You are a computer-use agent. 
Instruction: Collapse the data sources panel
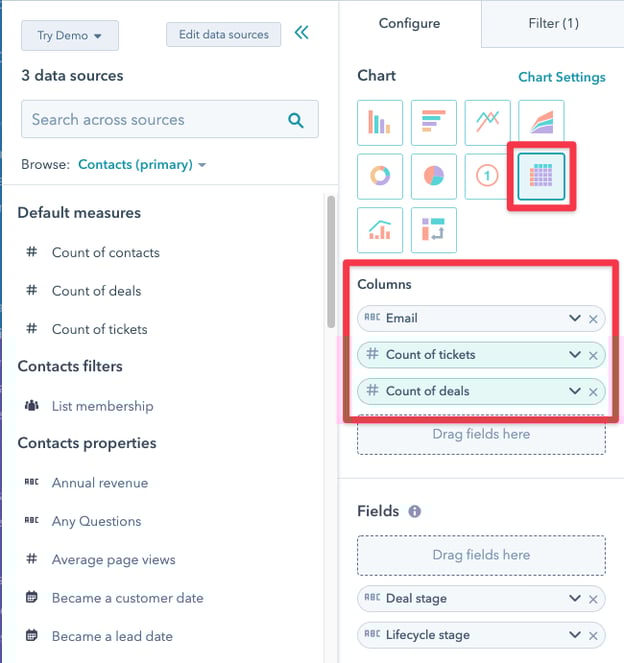[x=301, y=34]
